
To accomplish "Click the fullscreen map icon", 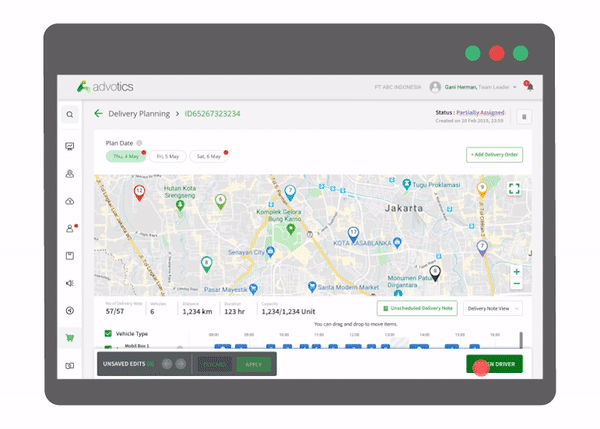I will (514, 188).
